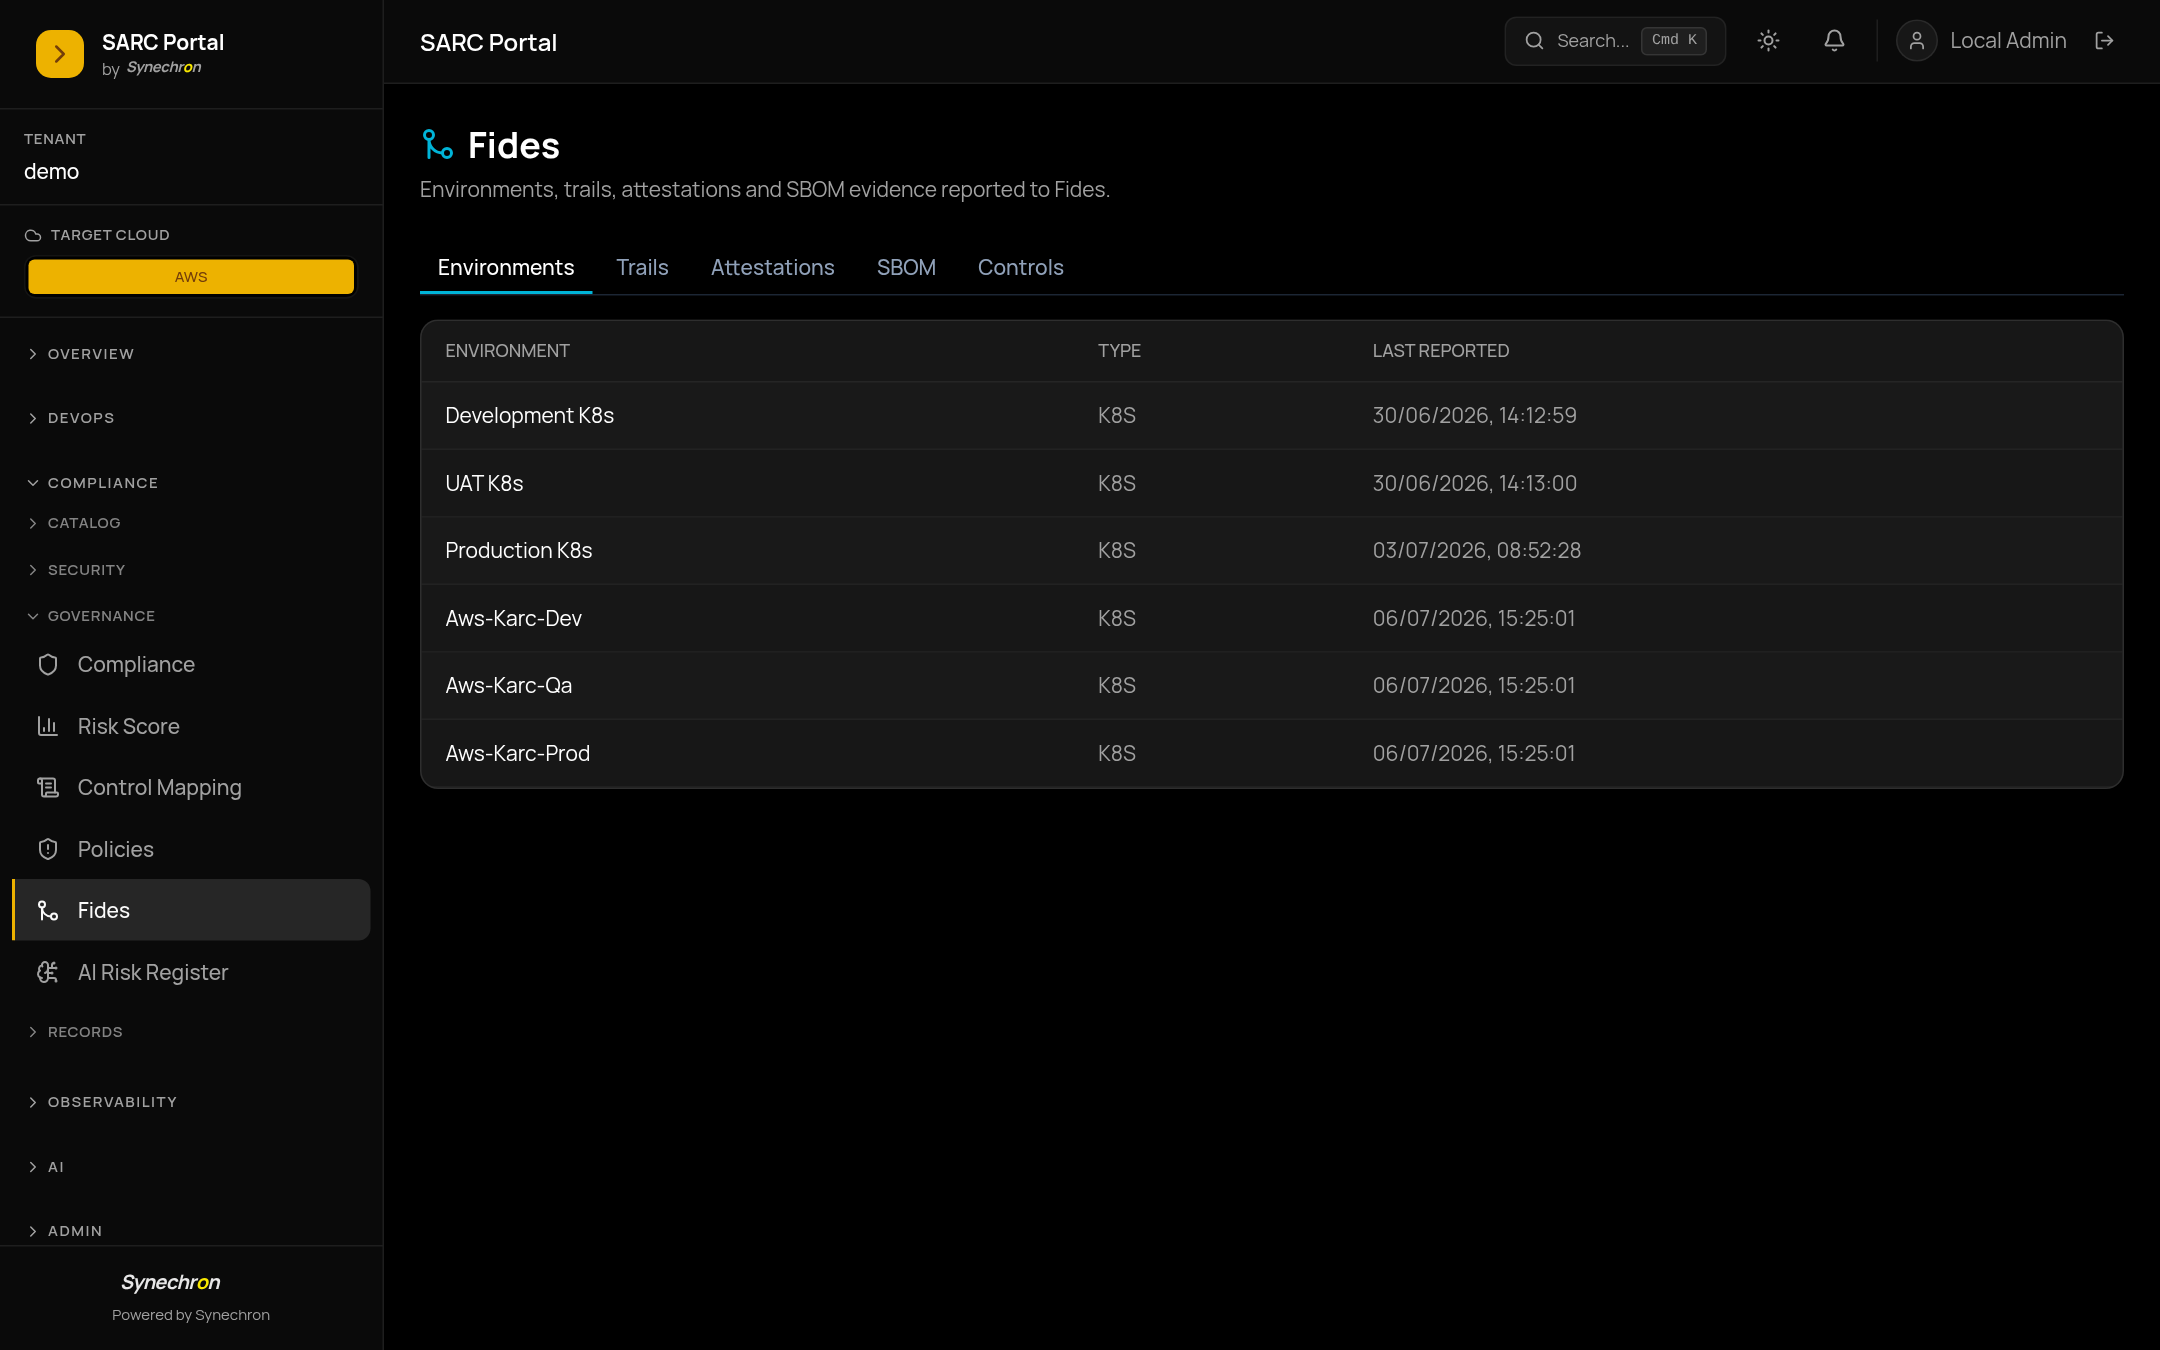
Task: Click the Policies shield alert icon
Action: click(48, 849)
